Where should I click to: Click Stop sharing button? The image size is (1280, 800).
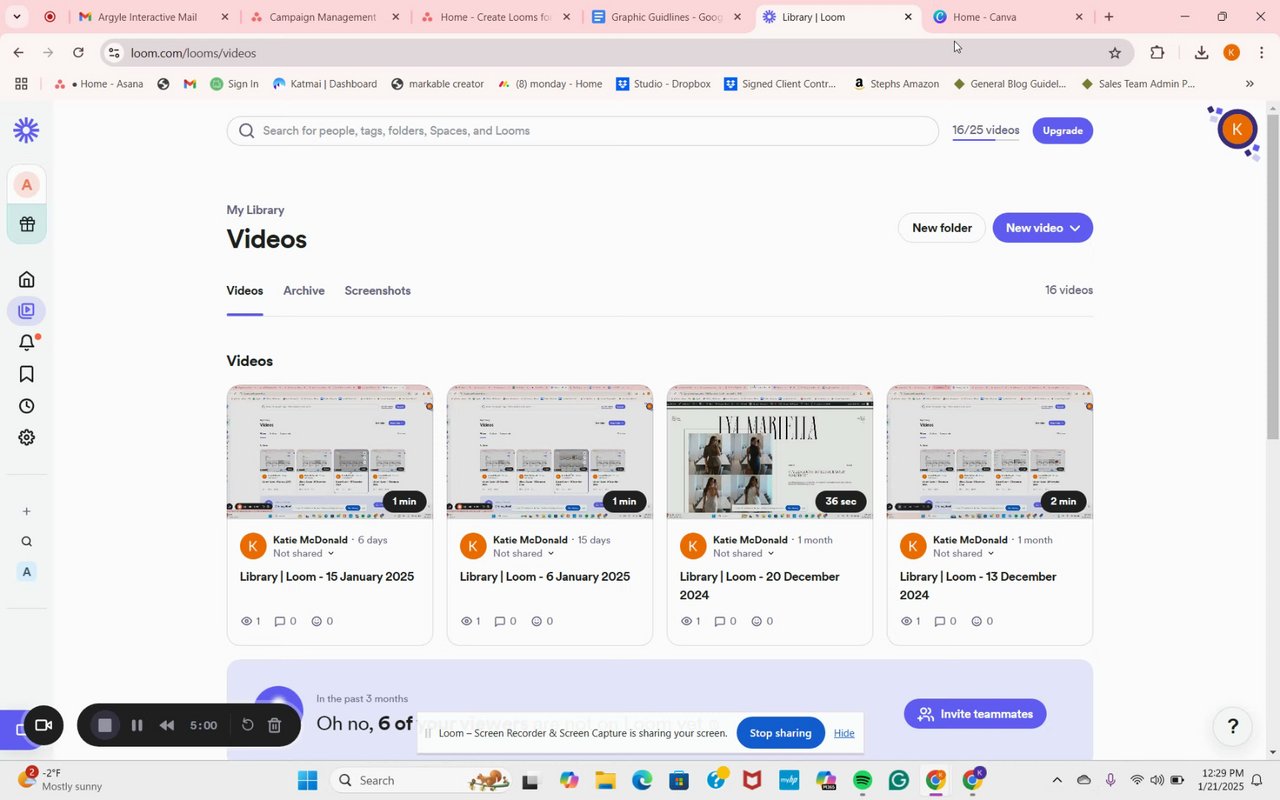click(780, 733)
